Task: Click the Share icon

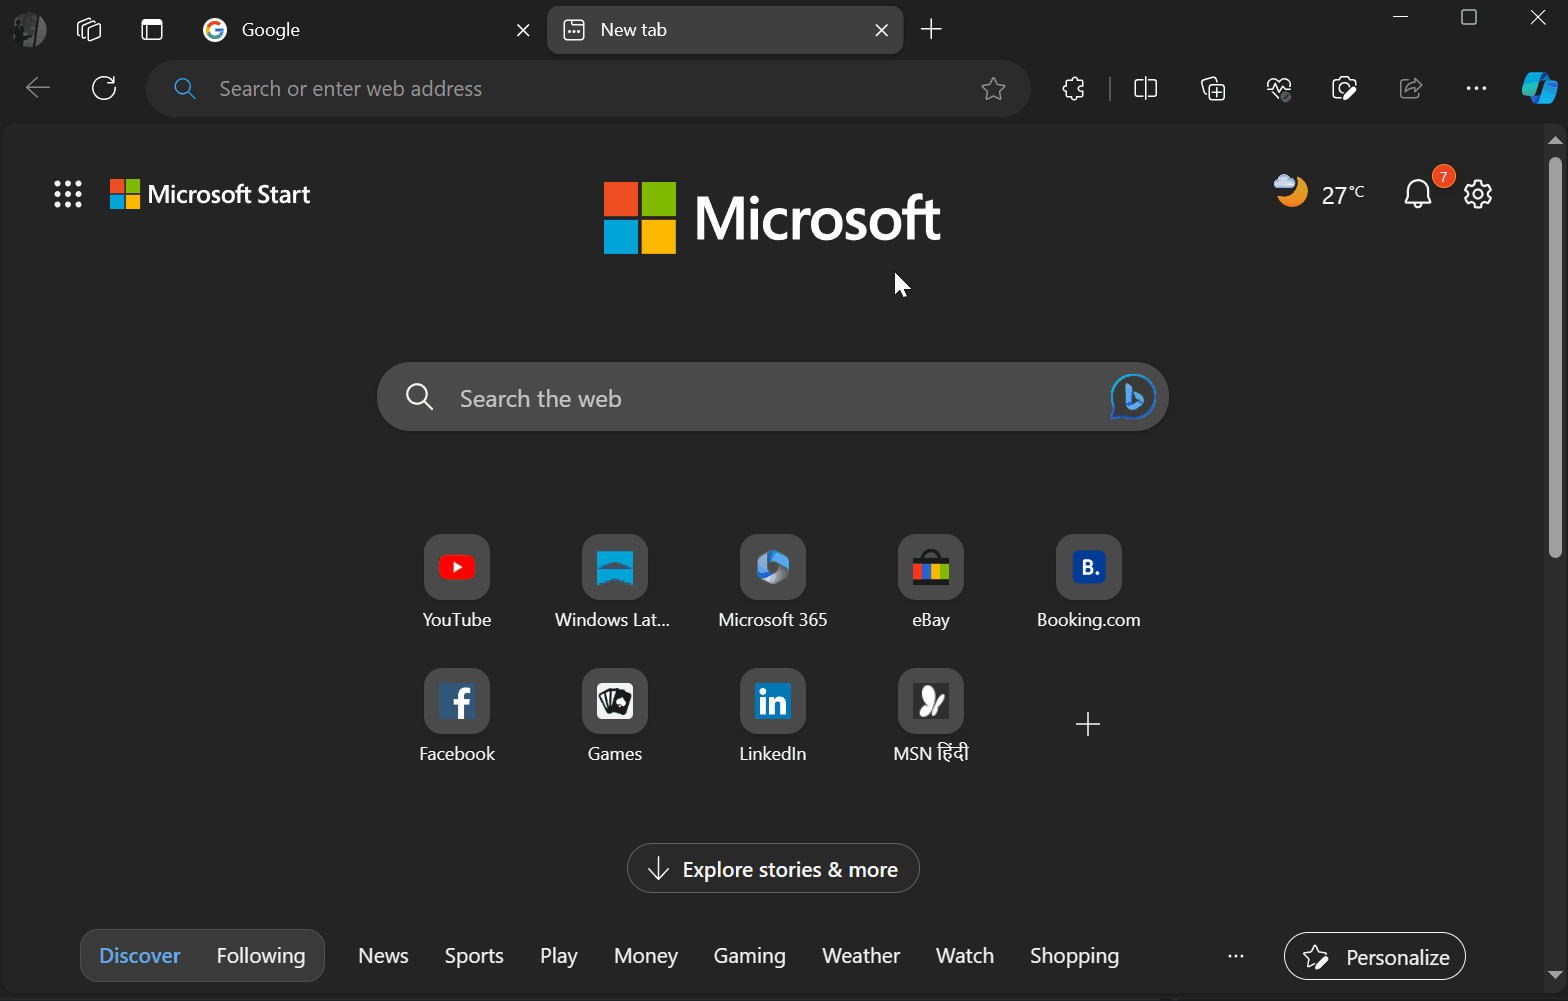Action: 1411,89
